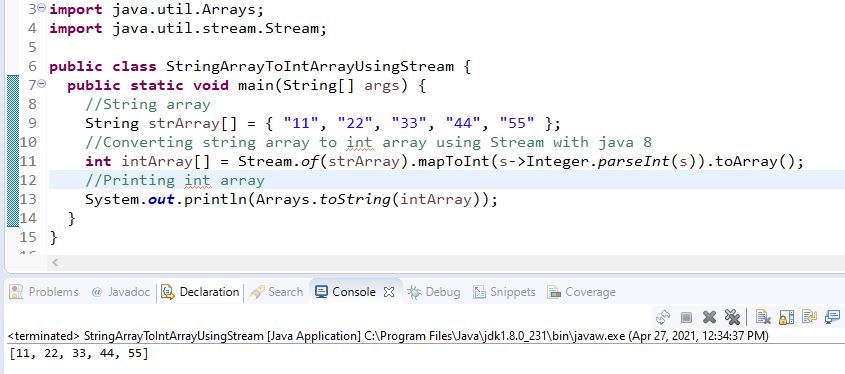Open the Search tab
The height and width of the screenshot is (374, 845).
[x=276, y=292]
